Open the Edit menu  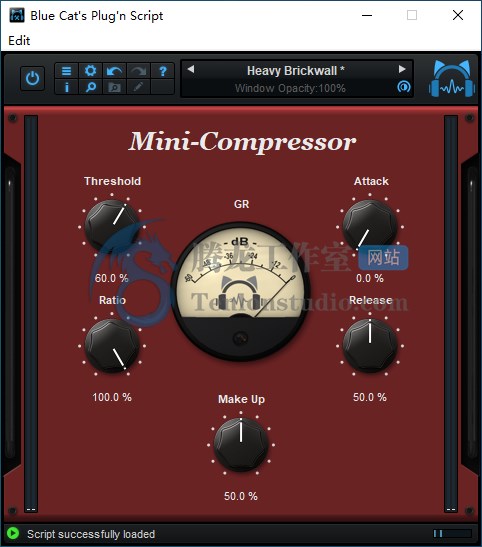[x=19, y=40]
